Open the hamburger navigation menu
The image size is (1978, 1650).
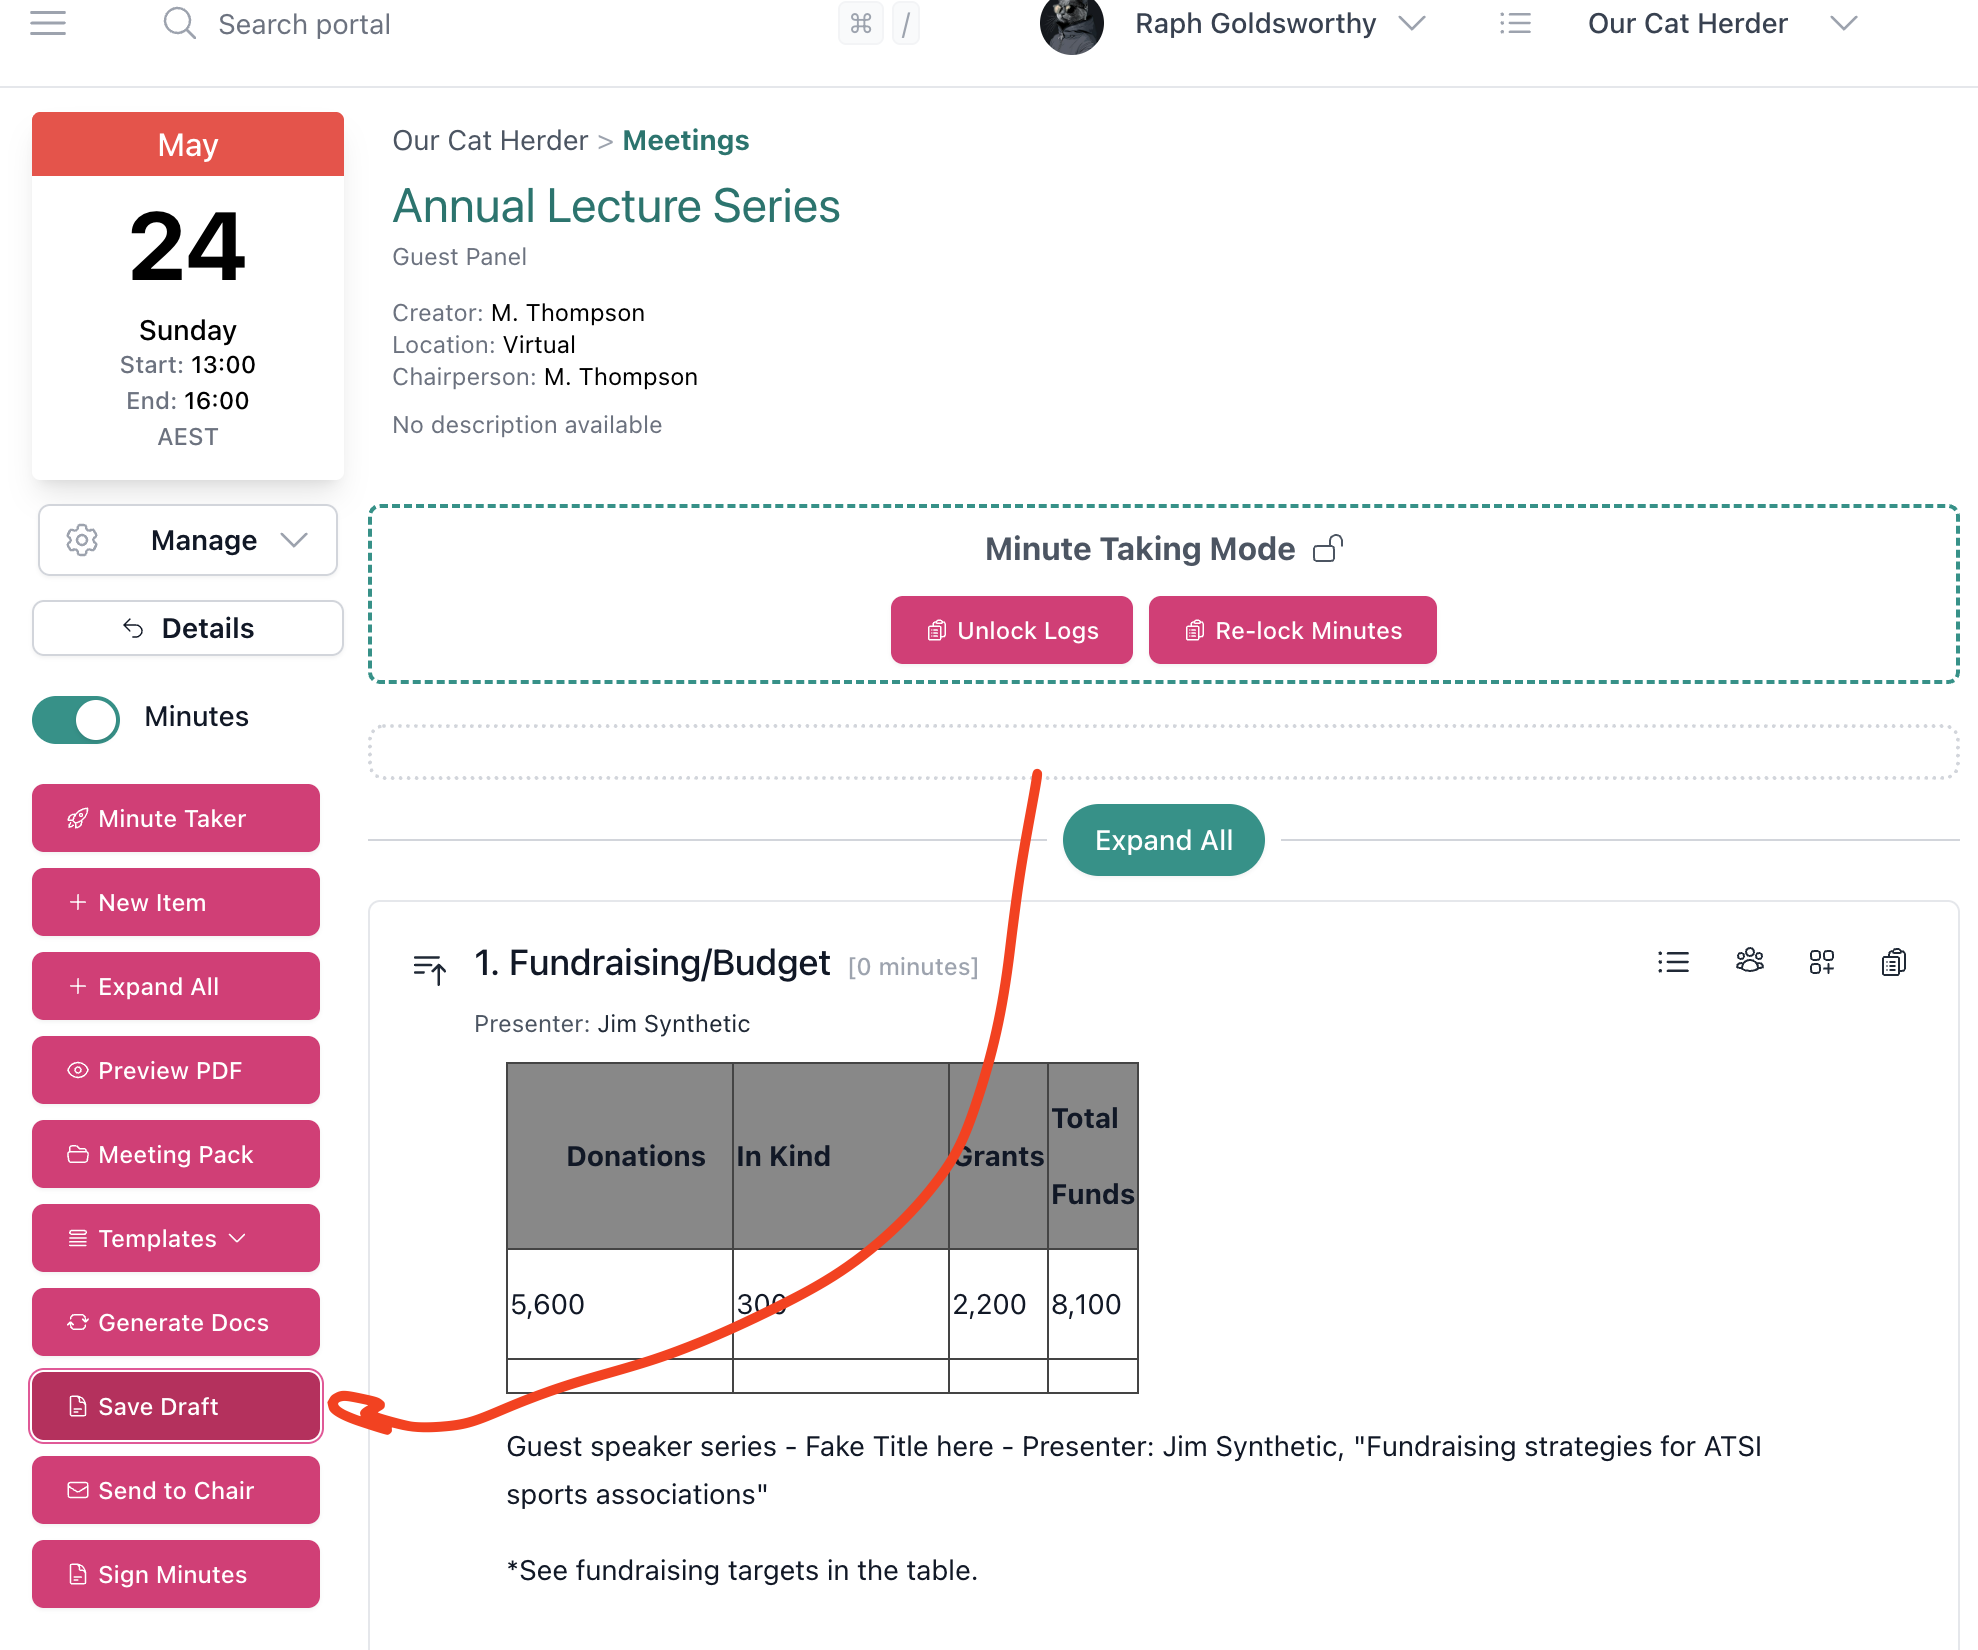click(48, 23)
